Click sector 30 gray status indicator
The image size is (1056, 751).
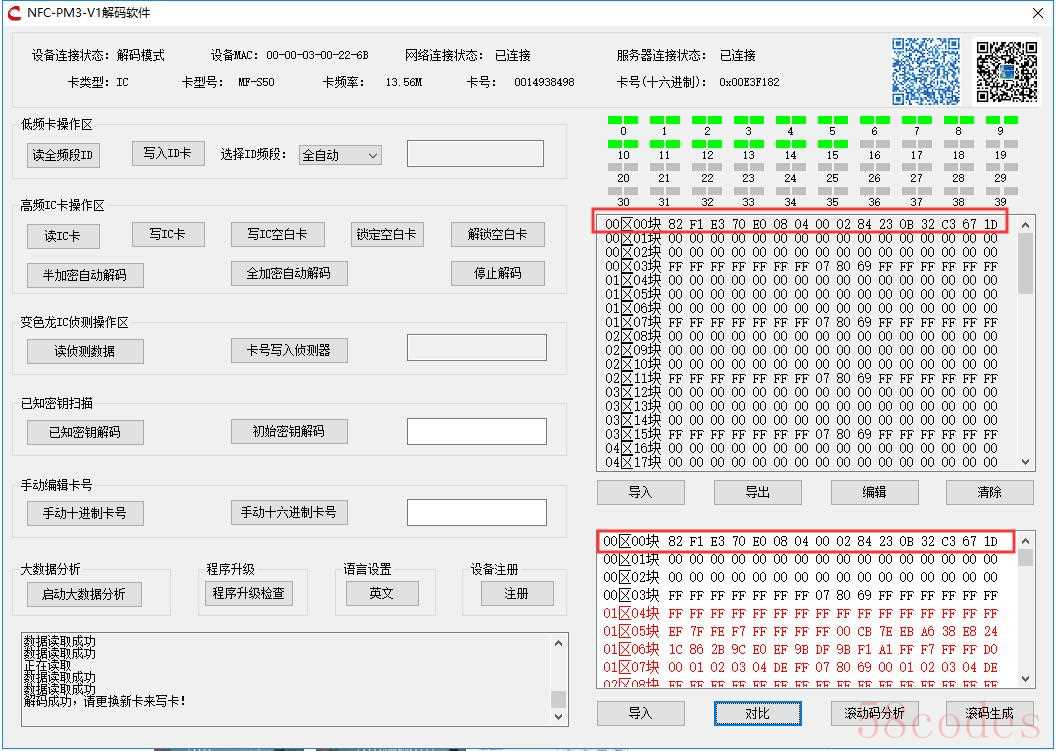[623, 191]
